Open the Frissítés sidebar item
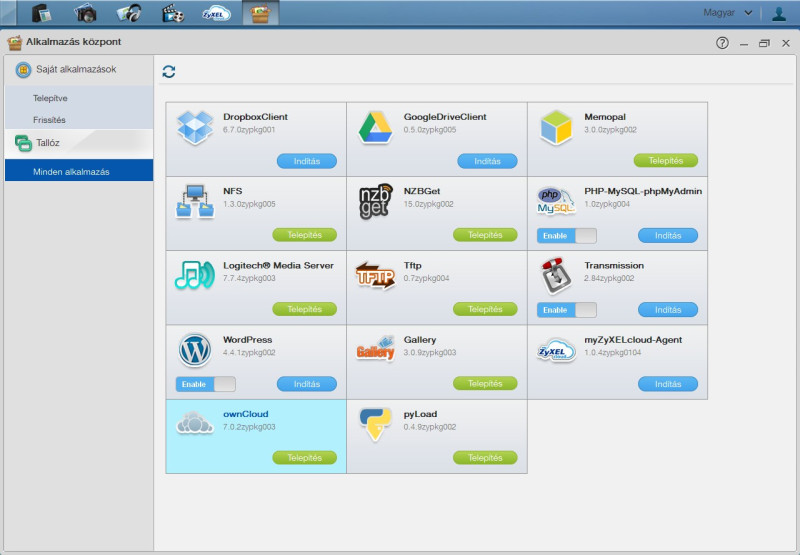The image size is (800, 555). [x=79, y=120]
